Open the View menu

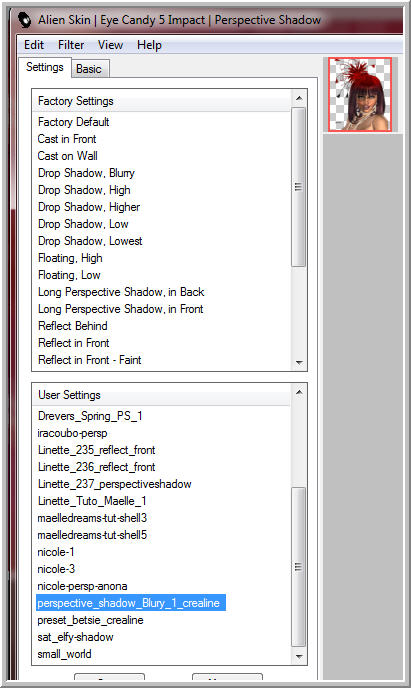pyautogui.click(x=110, y=45)
